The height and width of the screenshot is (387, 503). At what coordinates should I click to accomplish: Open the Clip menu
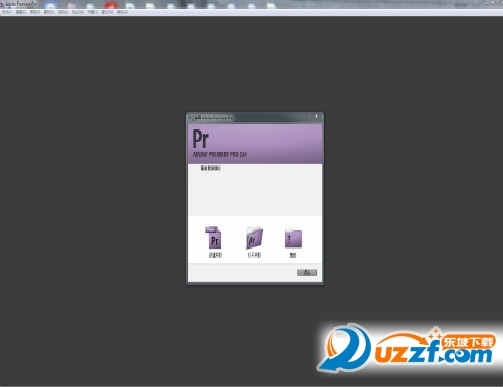(49, 12)
